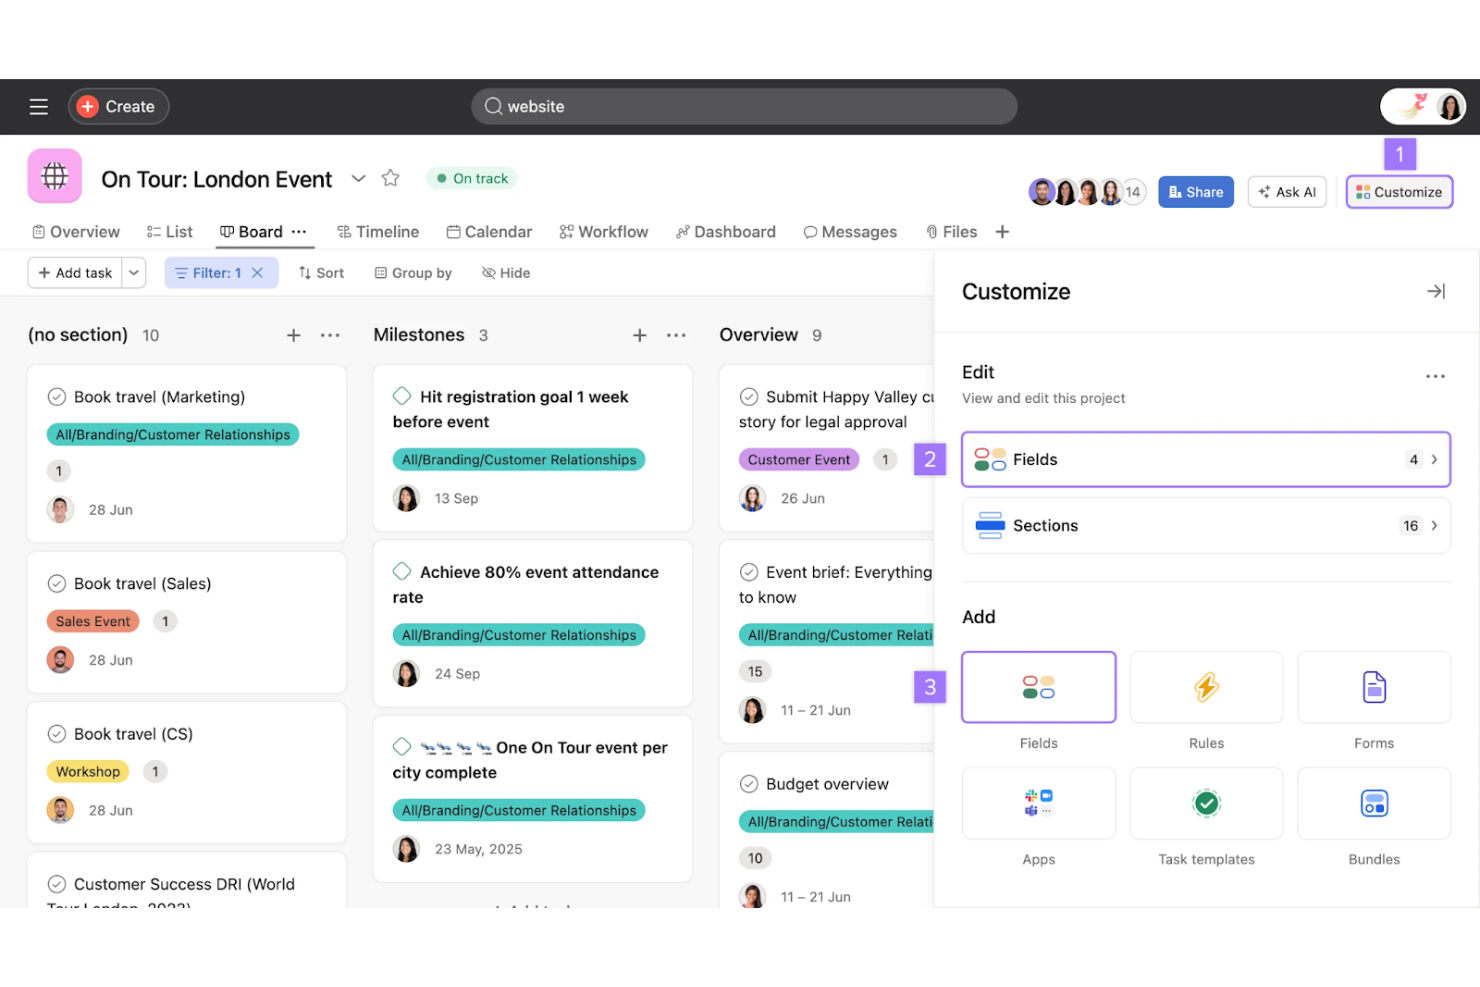This screenshot has width=1480, height=987.
Task: Star the On Tour: London Event project
Action: (x=390, y=178)
